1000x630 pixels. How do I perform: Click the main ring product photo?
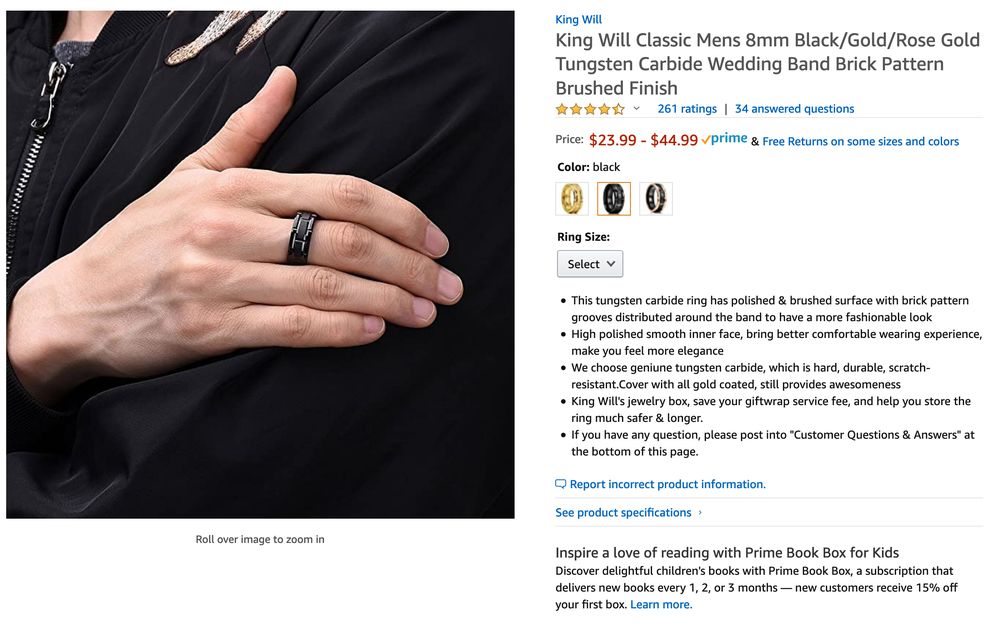[x=260, y=264]
